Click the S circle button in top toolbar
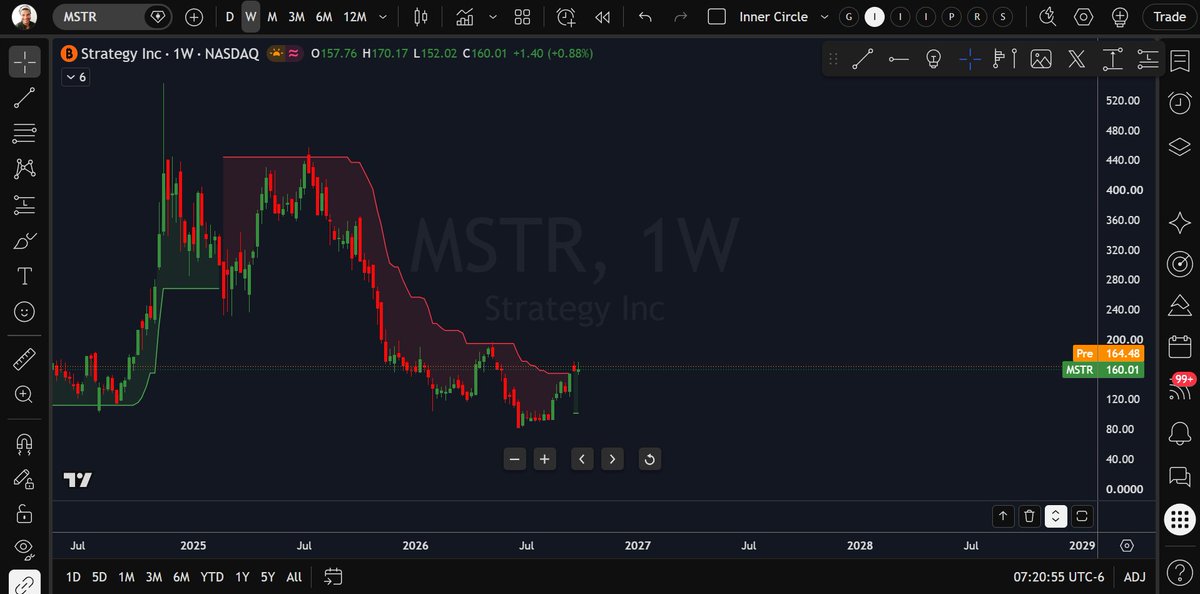The height and width of the screenshot is (594, 1200). pyautogui.click(x=1003, y=17)
